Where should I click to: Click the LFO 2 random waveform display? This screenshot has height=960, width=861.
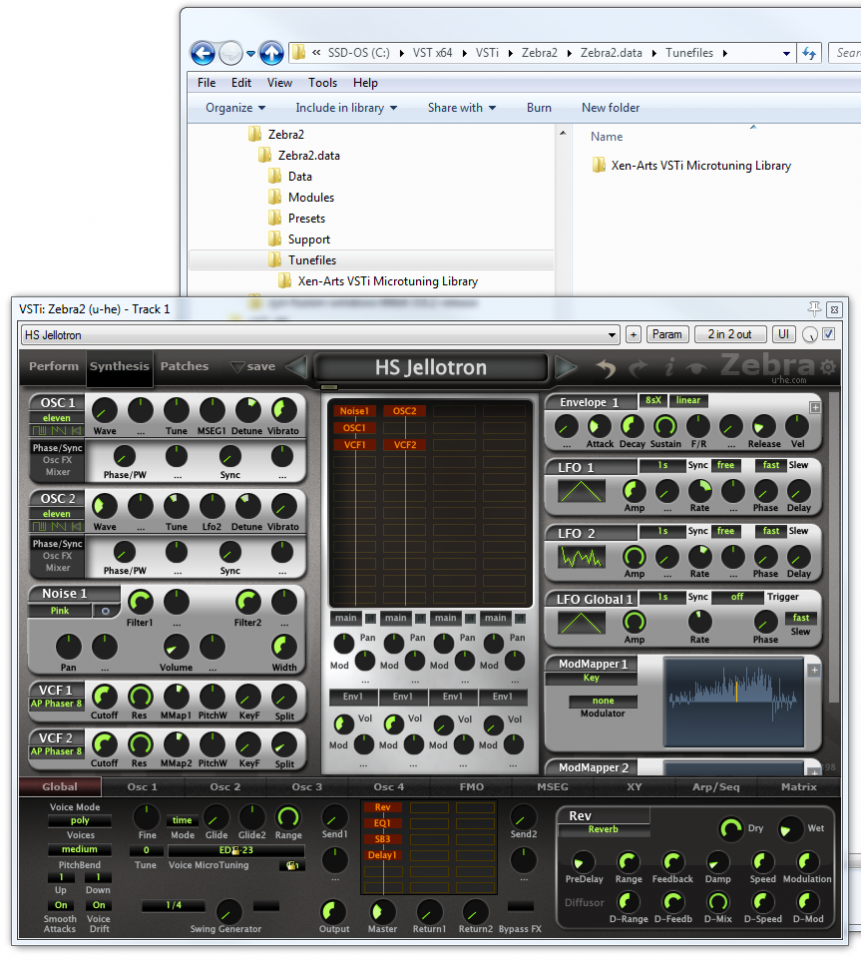coord(582,556)
